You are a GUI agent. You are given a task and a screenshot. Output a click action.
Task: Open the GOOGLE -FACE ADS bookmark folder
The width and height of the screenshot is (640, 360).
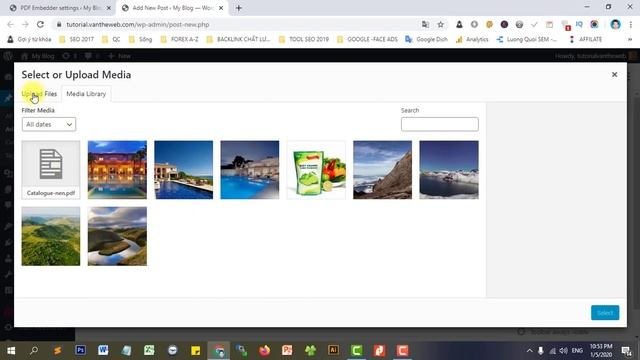[x=368, y=39]
